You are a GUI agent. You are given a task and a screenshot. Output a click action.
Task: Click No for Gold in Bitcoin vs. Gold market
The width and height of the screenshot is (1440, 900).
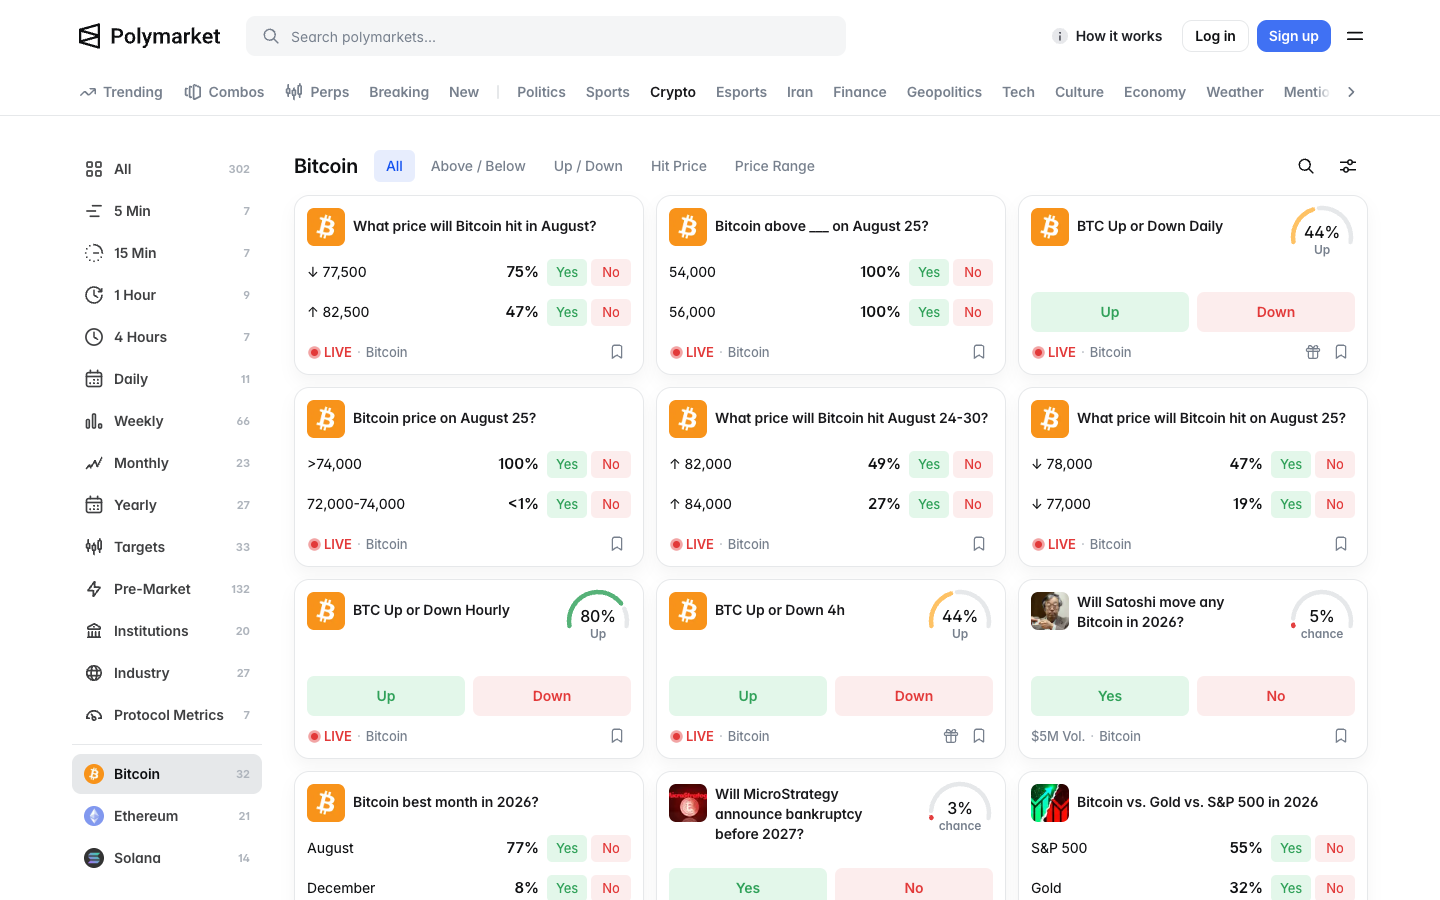(x=1335, y=888)
